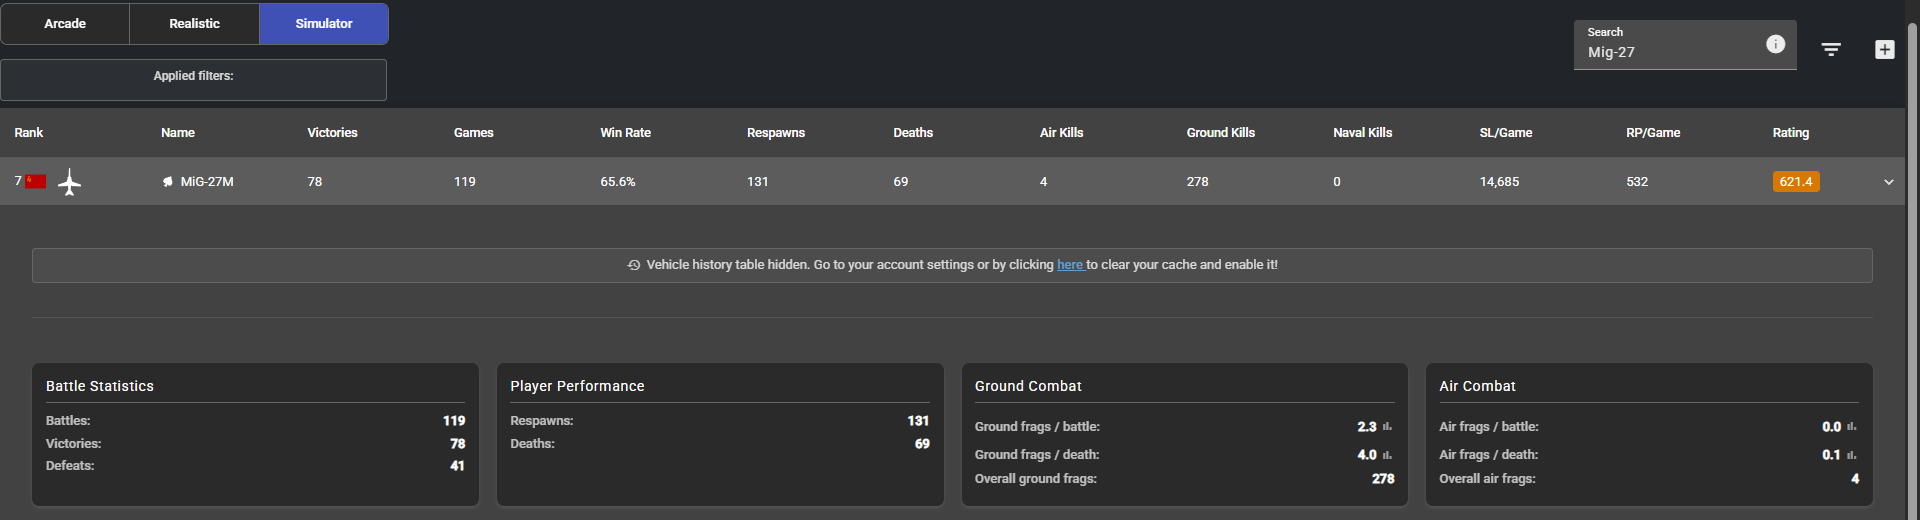Switch to the Arcade mode tab
Screen dimensions: 1920x520
point(65,23)
